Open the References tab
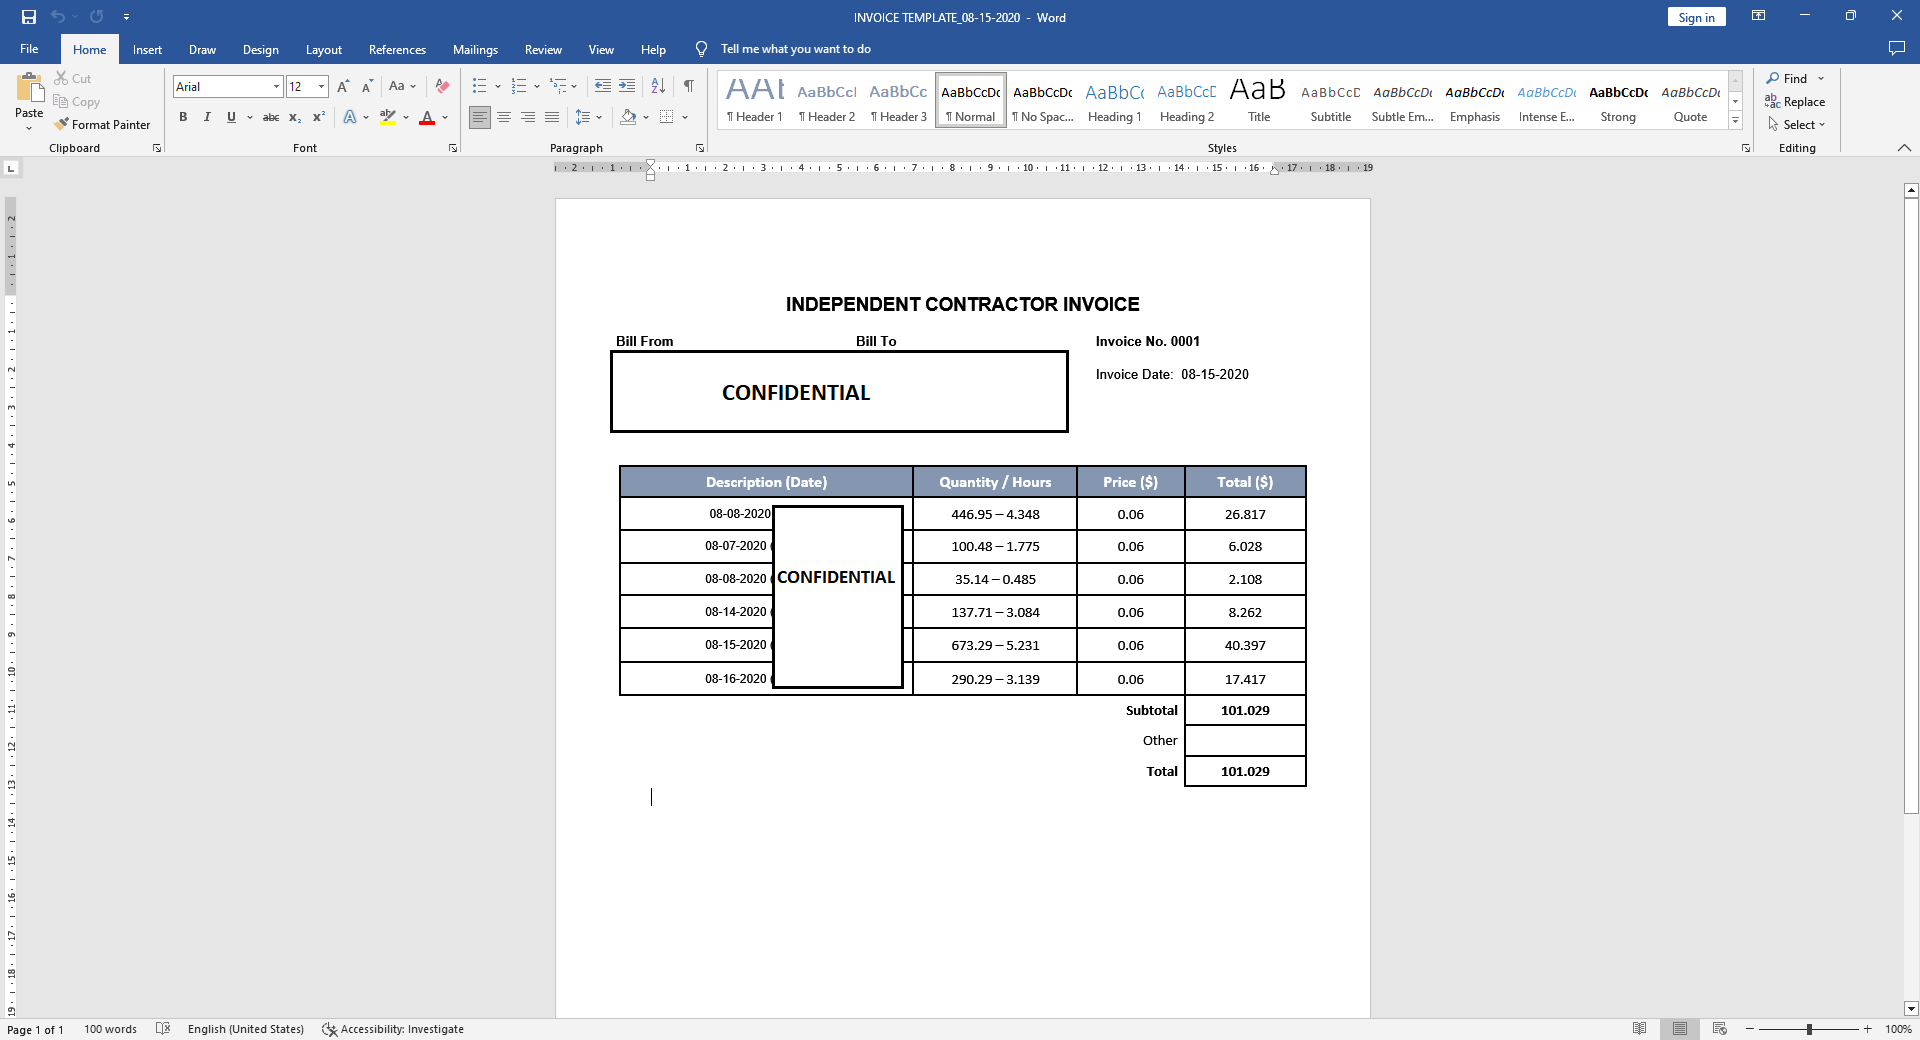The width and height of the screenshot is (1920, 1040). [x=397, y=49]
